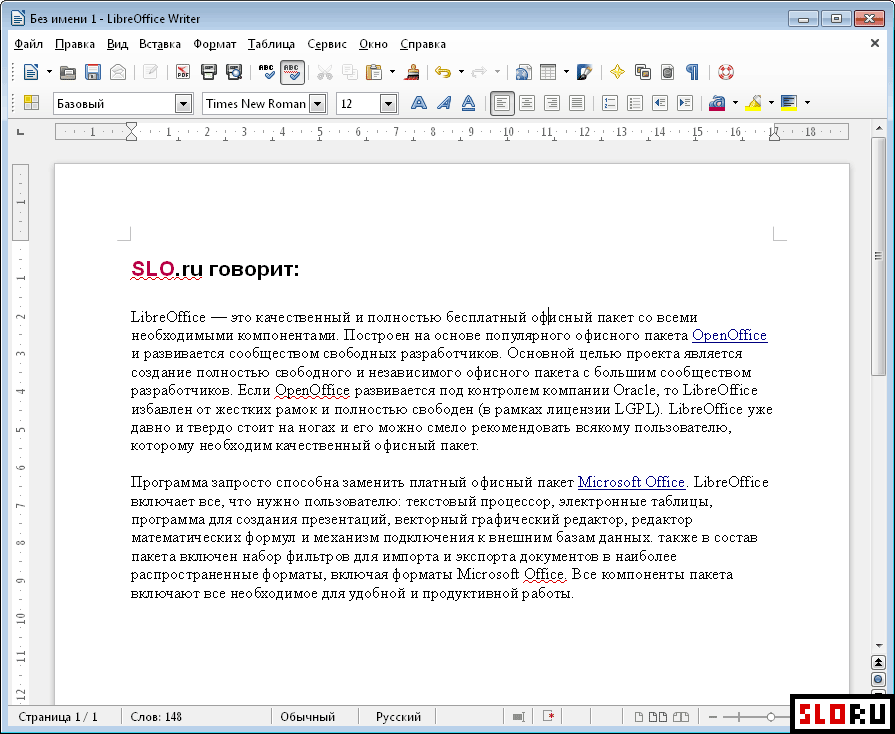Image resolution: width=895 pixels, height=734 pixels.
Task: Run the spelling and grammar check
Action: (267, 72)
